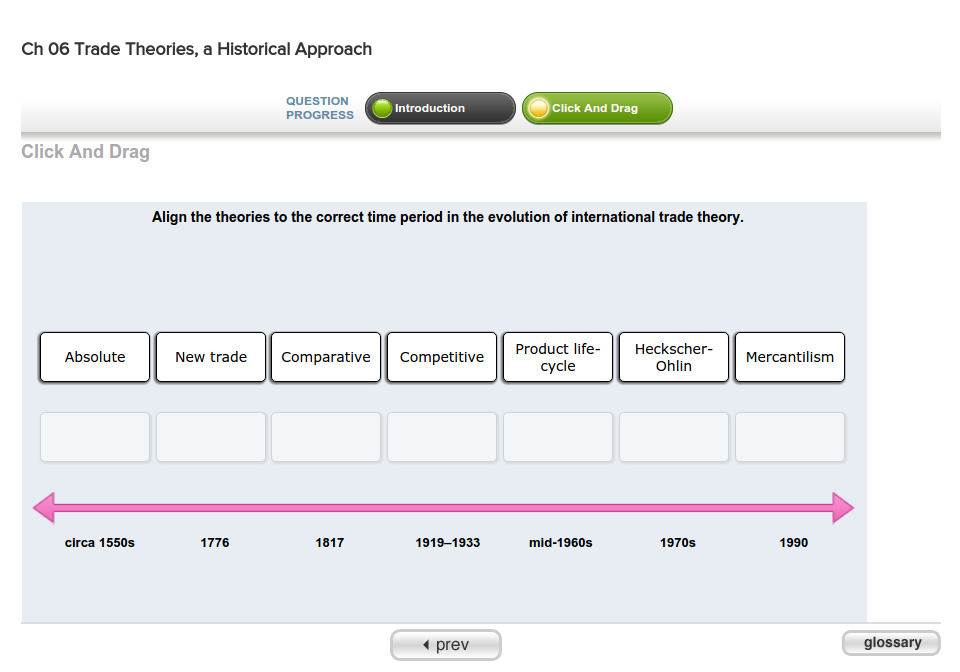Open the glossary
This screenshot has height=672, width=960.
tap(890, 643)
